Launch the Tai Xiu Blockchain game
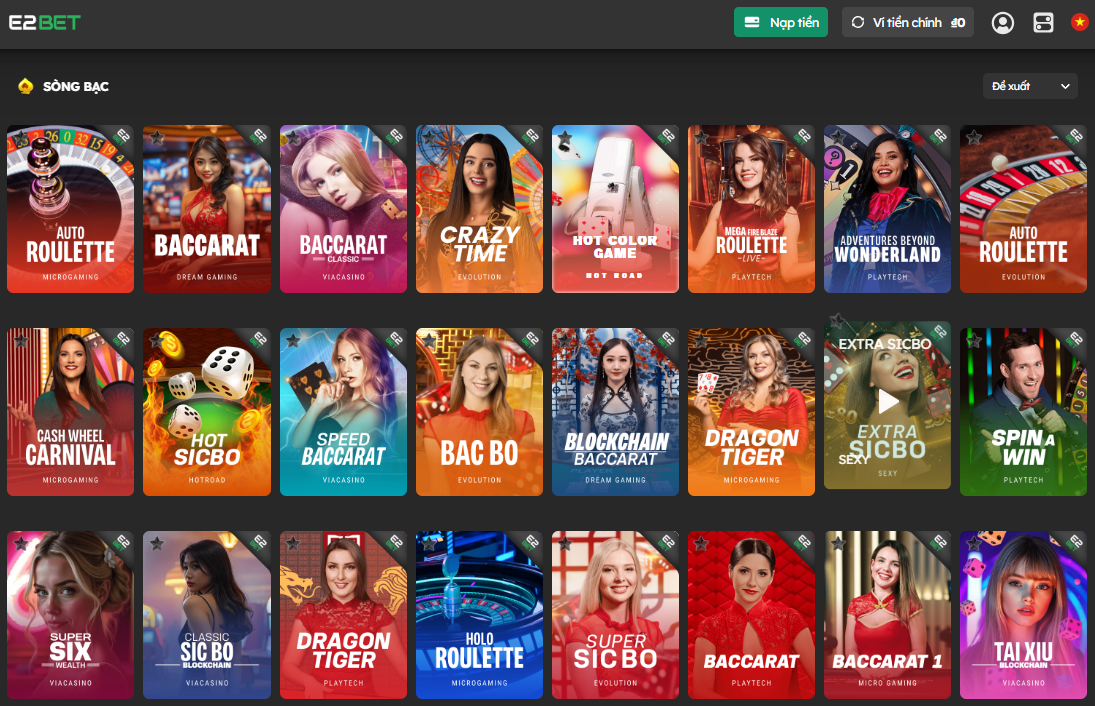This screenshot has width=1095, height=706. point(1024,615)
